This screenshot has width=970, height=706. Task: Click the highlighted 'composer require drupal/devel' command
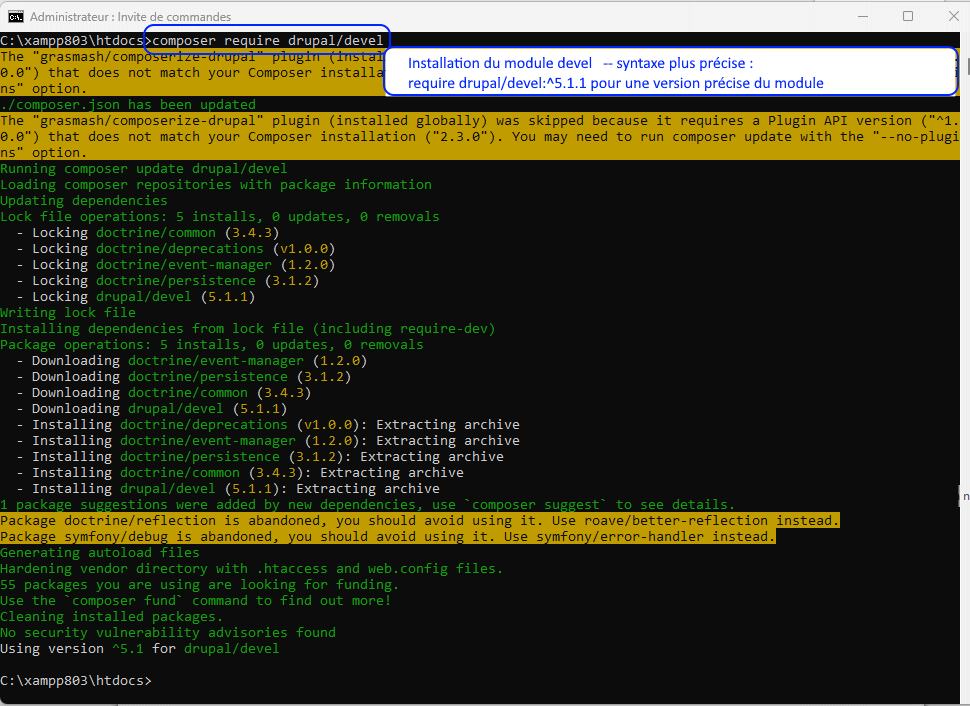[x=267, y=40]
